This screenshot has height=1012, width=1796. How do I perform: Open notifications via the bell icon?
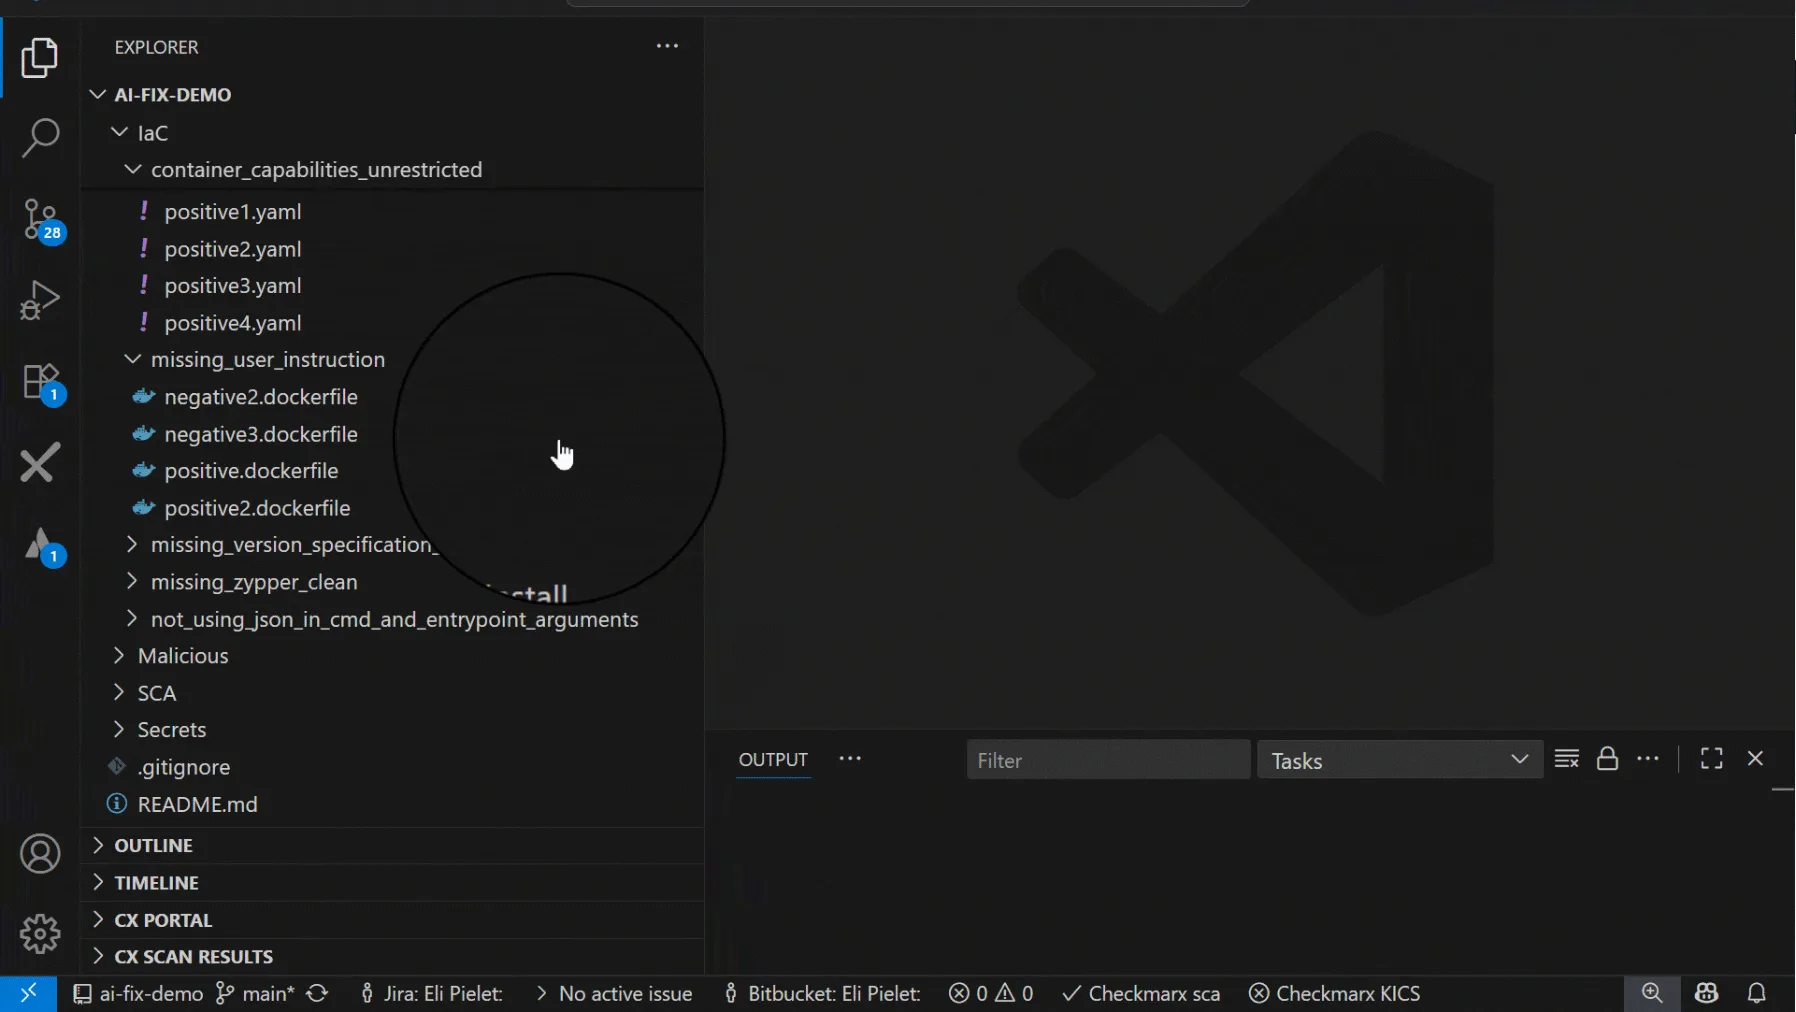(1757, 993)
